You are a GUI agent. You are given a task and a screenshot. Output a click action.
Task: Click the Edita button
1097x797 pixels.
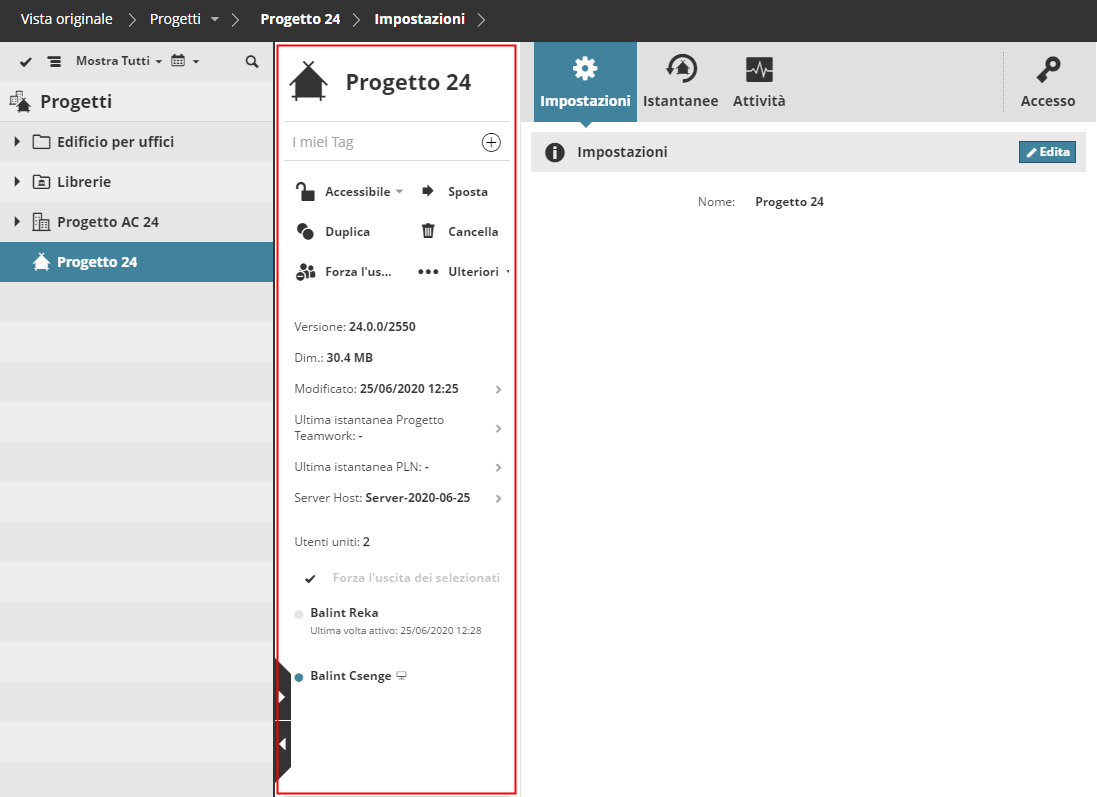pyautogui.click(x=1047, y=152)
